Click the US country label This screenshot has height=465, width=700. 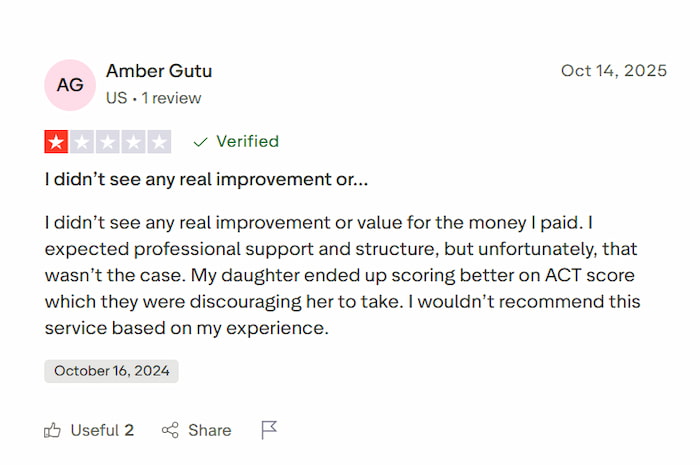pos(116,98)
